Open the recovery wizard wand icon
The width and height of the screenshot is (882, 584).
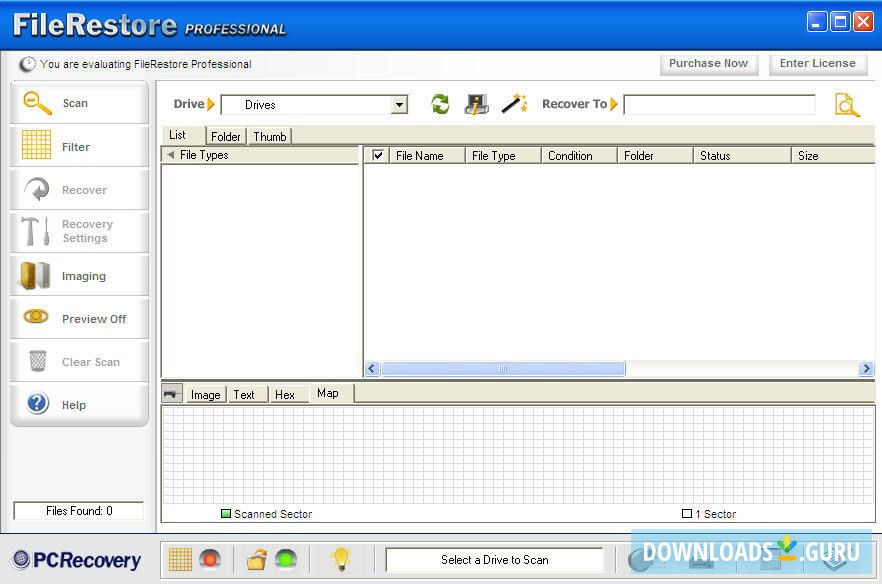(x=515, y=103)
